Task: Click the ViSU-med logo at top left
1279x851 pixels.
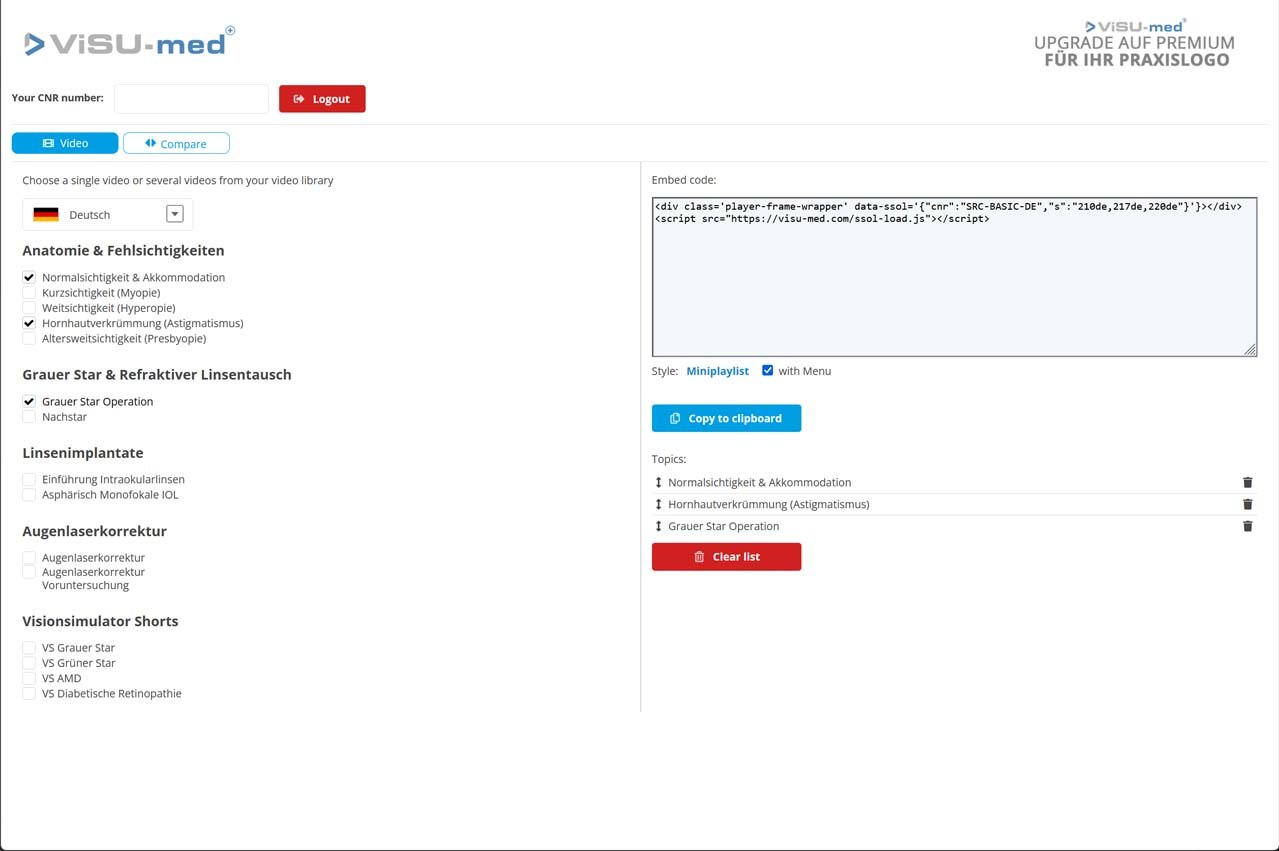Action: click(130, 43)
